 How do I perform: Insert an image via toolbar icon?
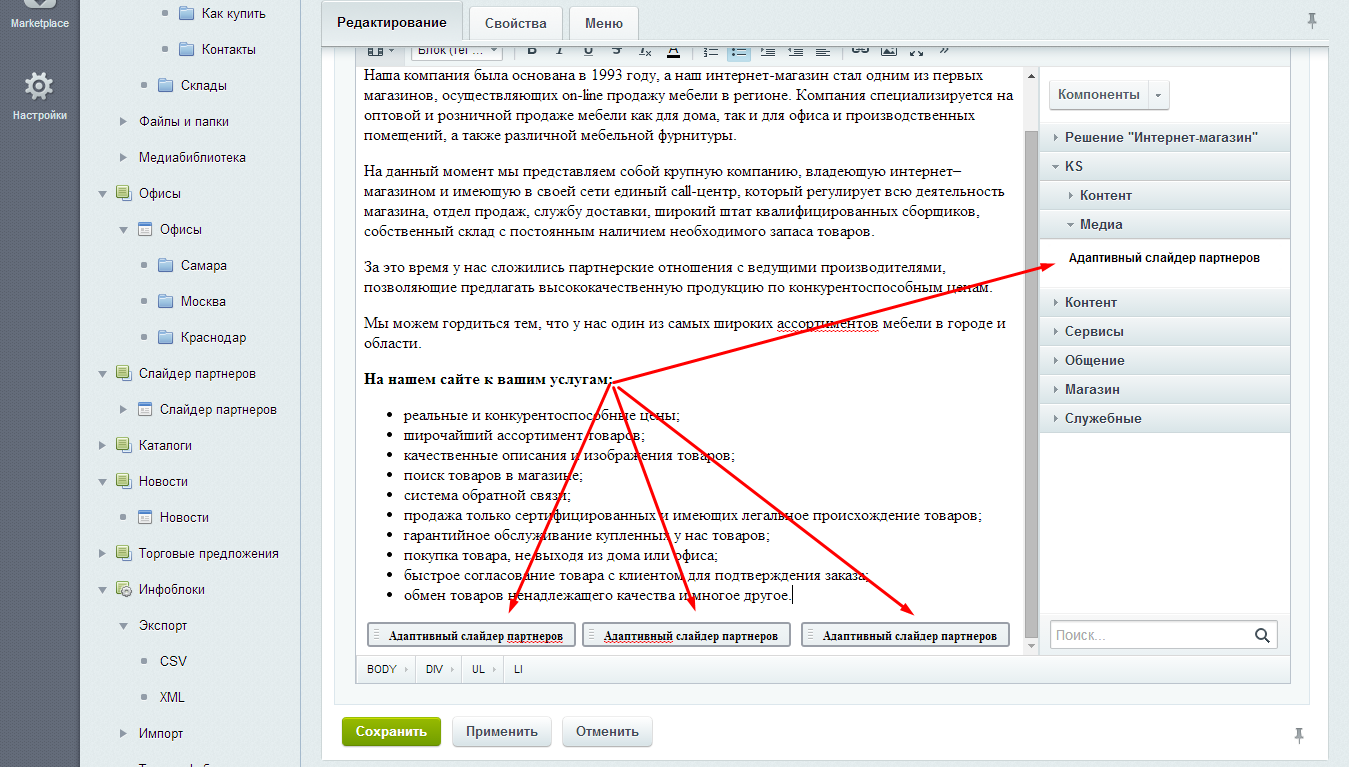(x=888, y=50)
